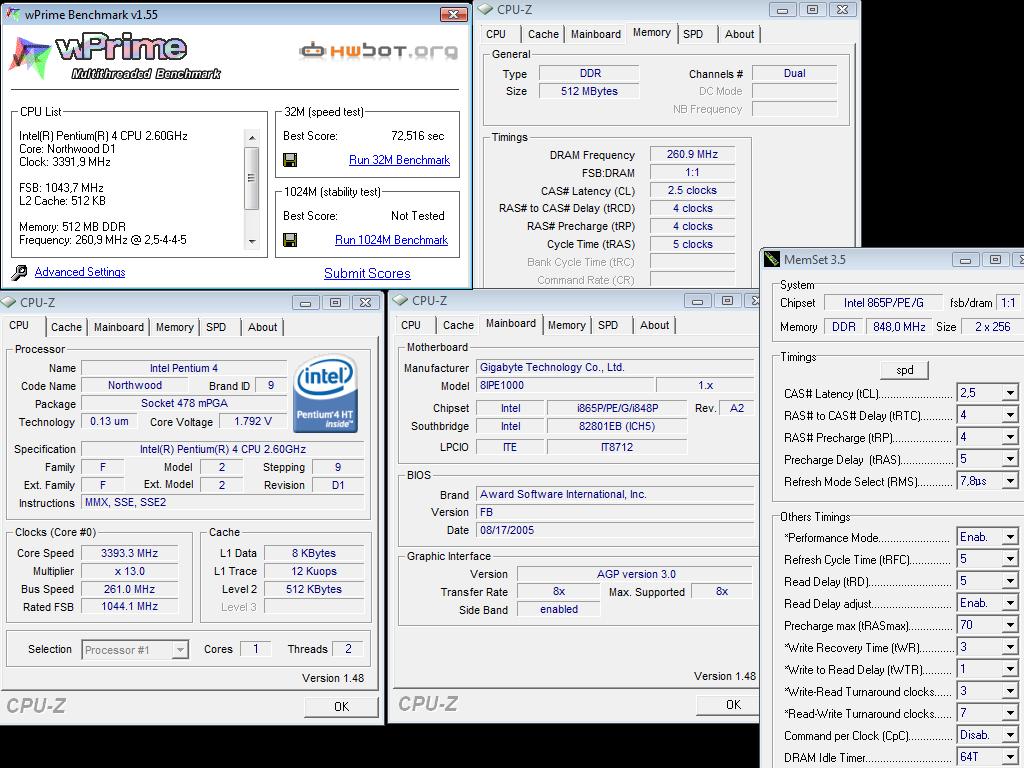Viewport: 1024px width, 768px height.
Task: Click the large wPrime colorful logo
Action: click(x=29, y=57)
